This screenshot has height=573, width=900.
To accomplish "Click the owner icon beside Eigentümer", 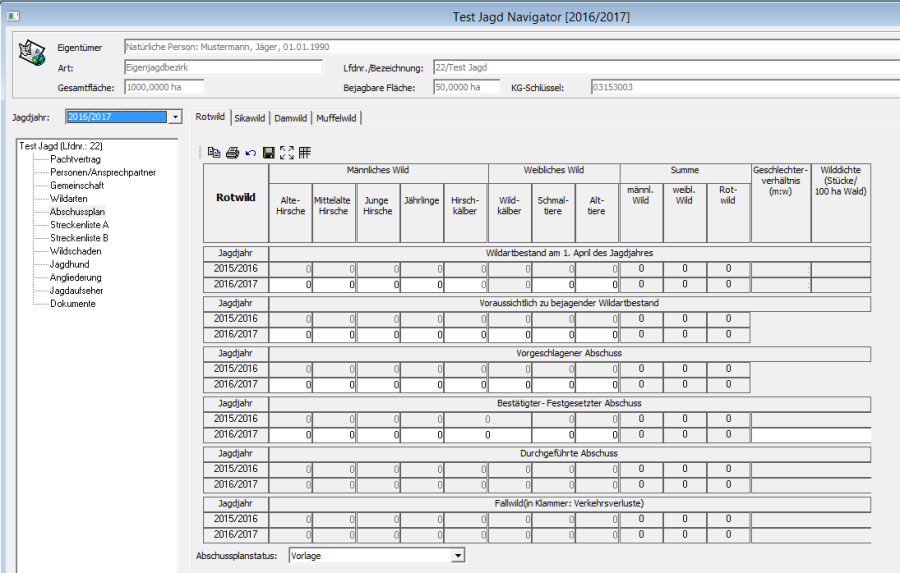I will 32,53.
